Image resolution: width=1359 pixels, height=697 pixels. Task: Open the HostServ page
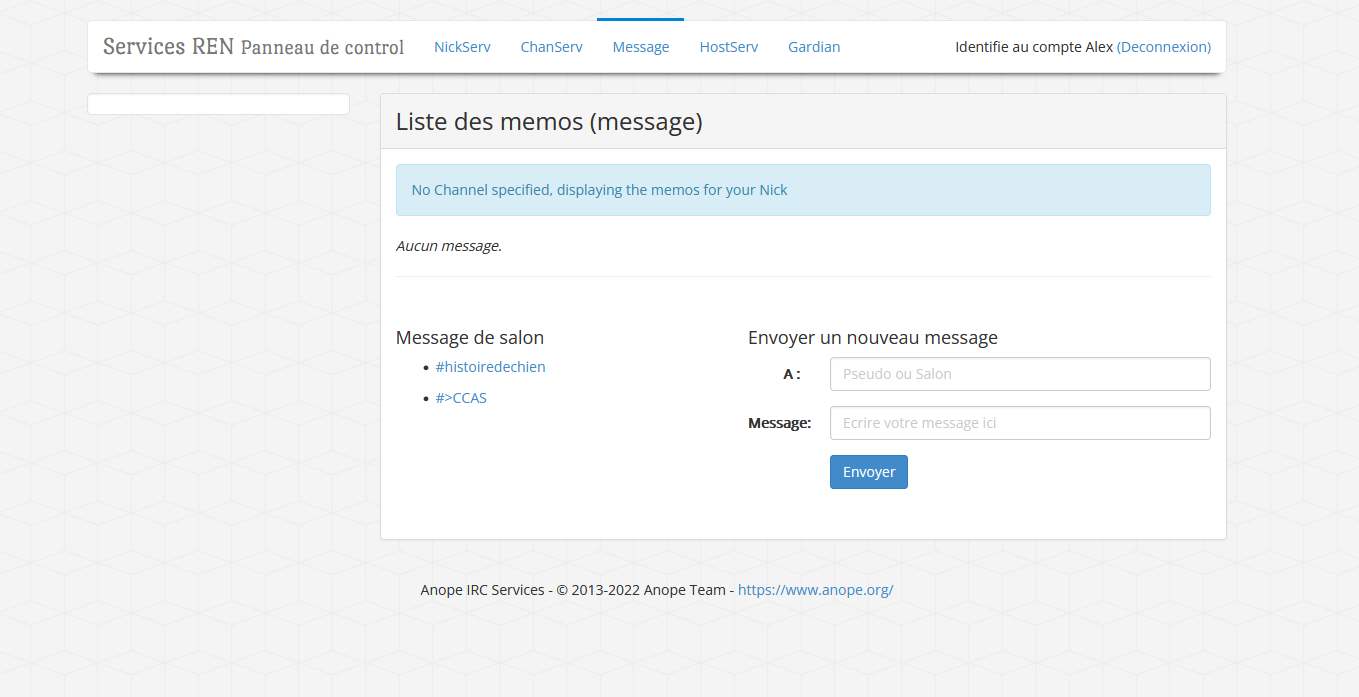tap(728, 47)
